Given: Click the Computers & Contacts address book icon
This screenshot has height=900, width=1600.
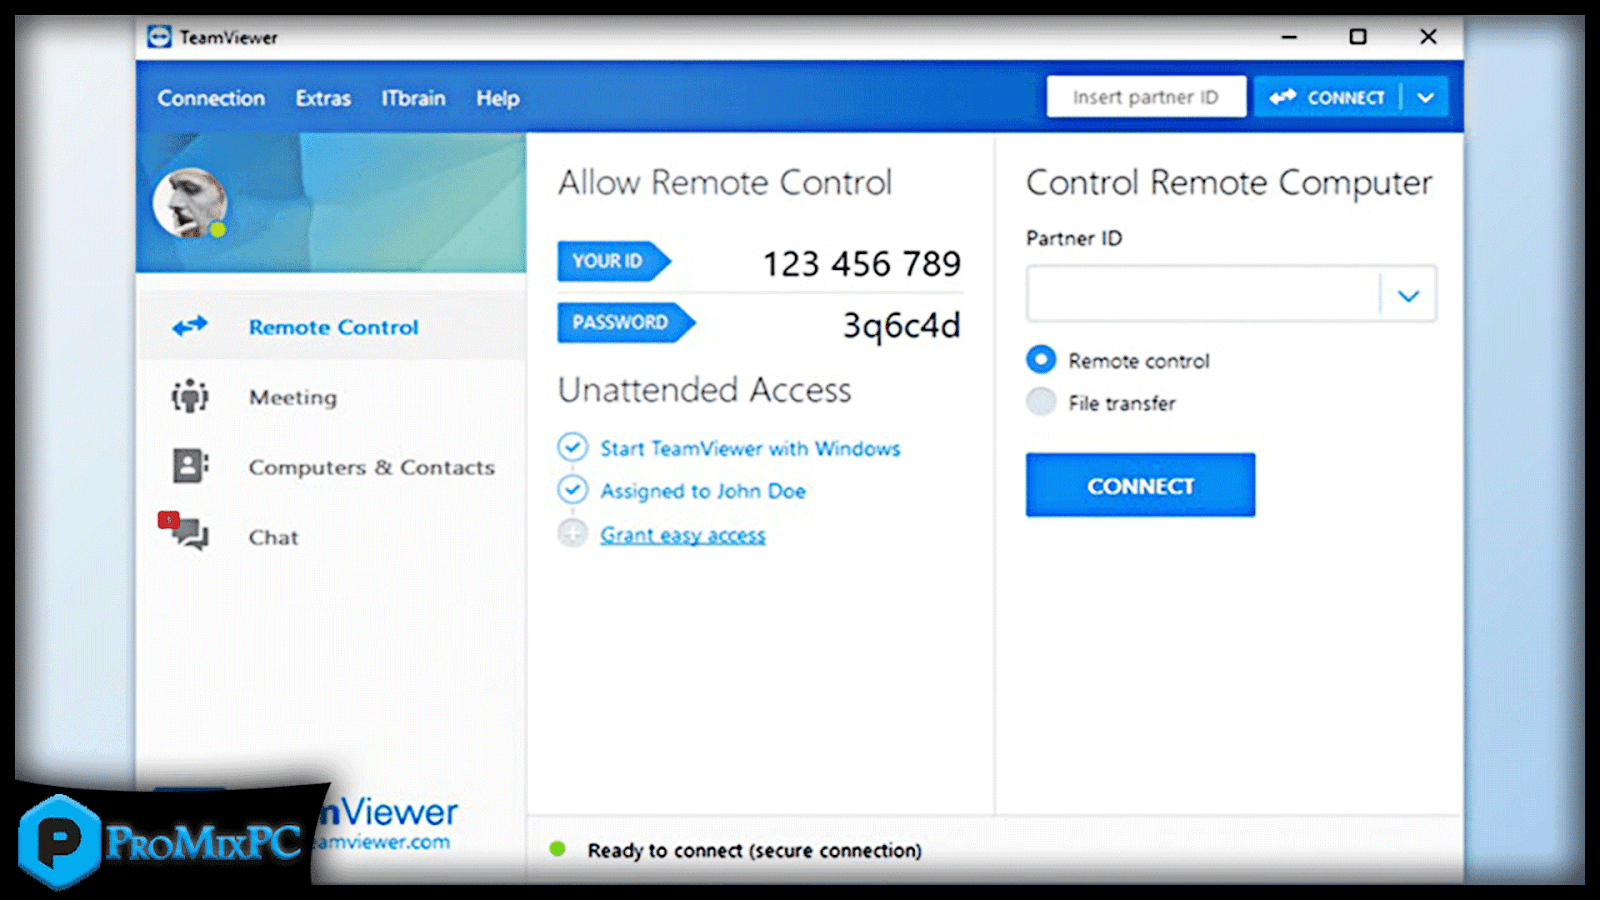Looking at the screenshot, I should pyautogui.click(x=190, y=466).
